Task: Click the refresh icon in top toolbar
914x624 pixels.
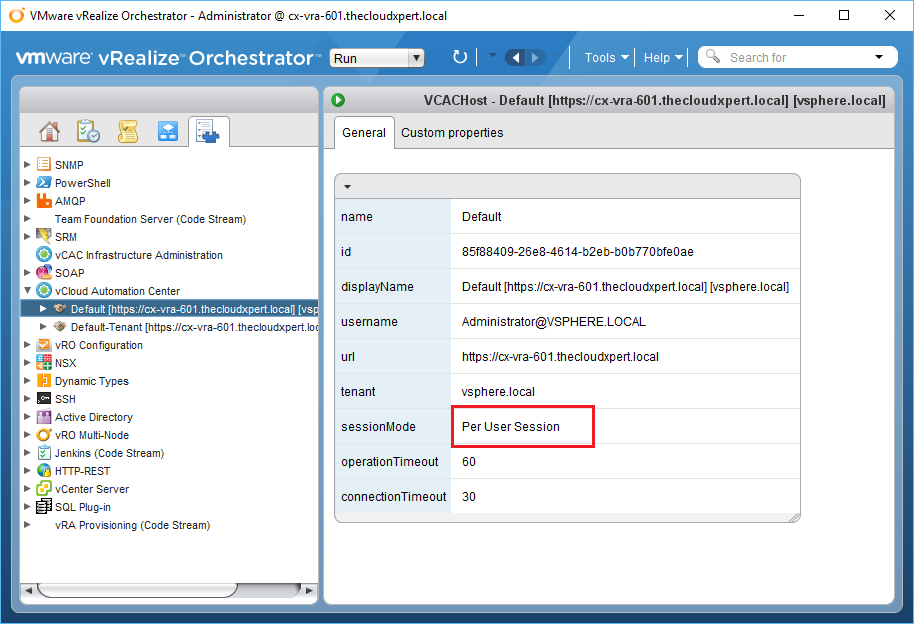Action: pos(460,57)
